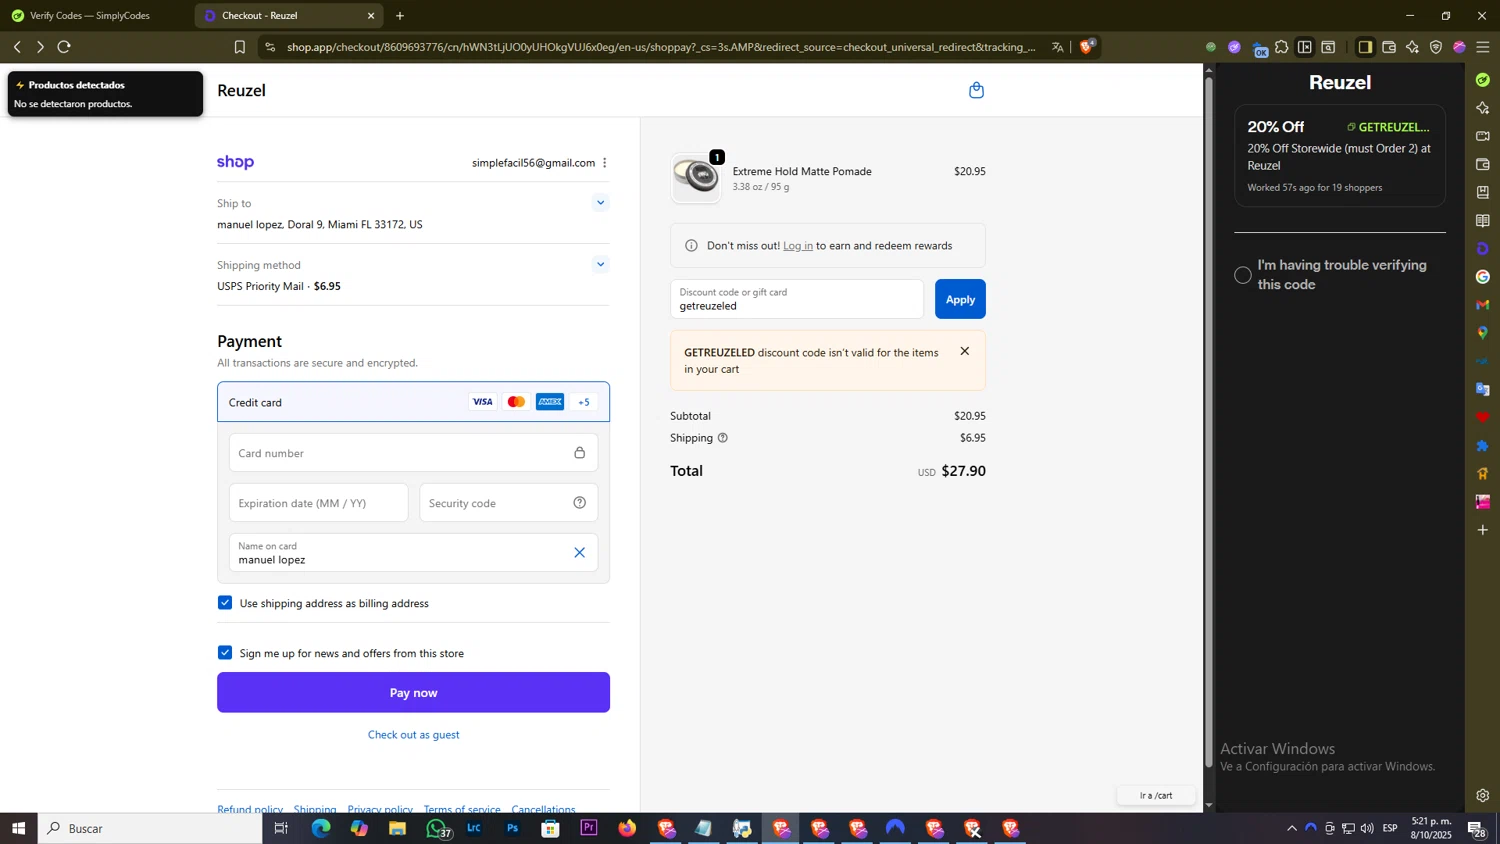This screenshot has width=1500, height=844.
Task: Open the Windows notification center
Action: (x=1476, y=828)
